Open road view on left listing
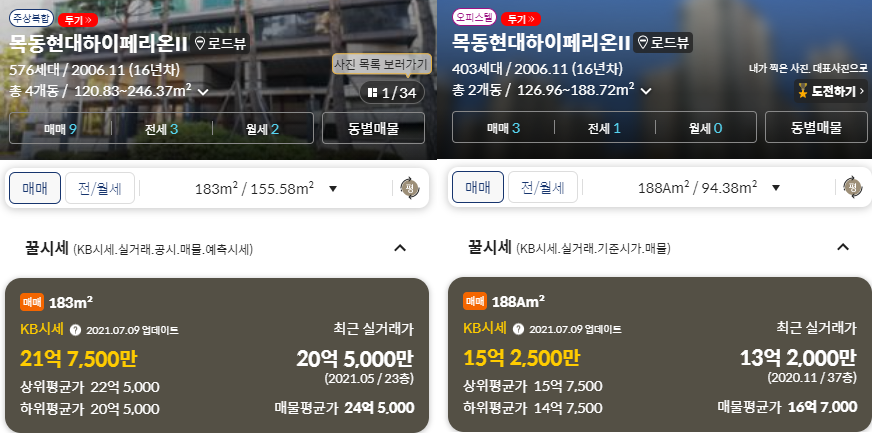The height and width of the screenshot is (433, 872). point(220,43)
